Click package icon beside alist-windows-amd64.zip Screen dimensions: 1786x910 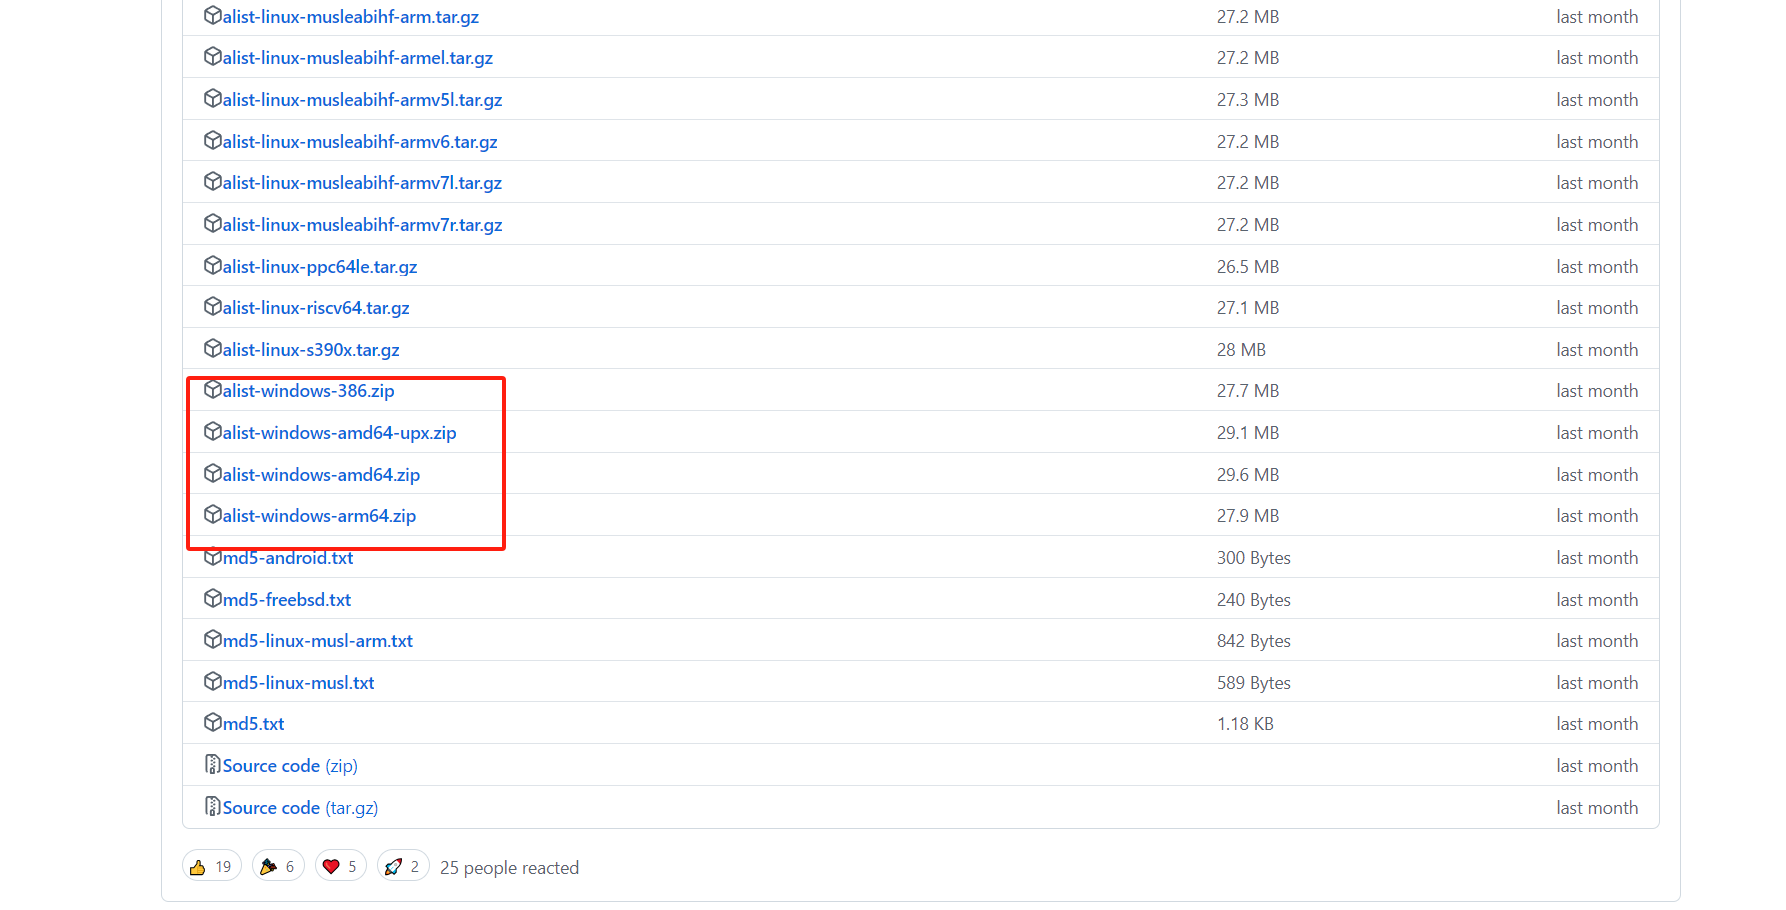pyautogui.click(x=212, y=473)
